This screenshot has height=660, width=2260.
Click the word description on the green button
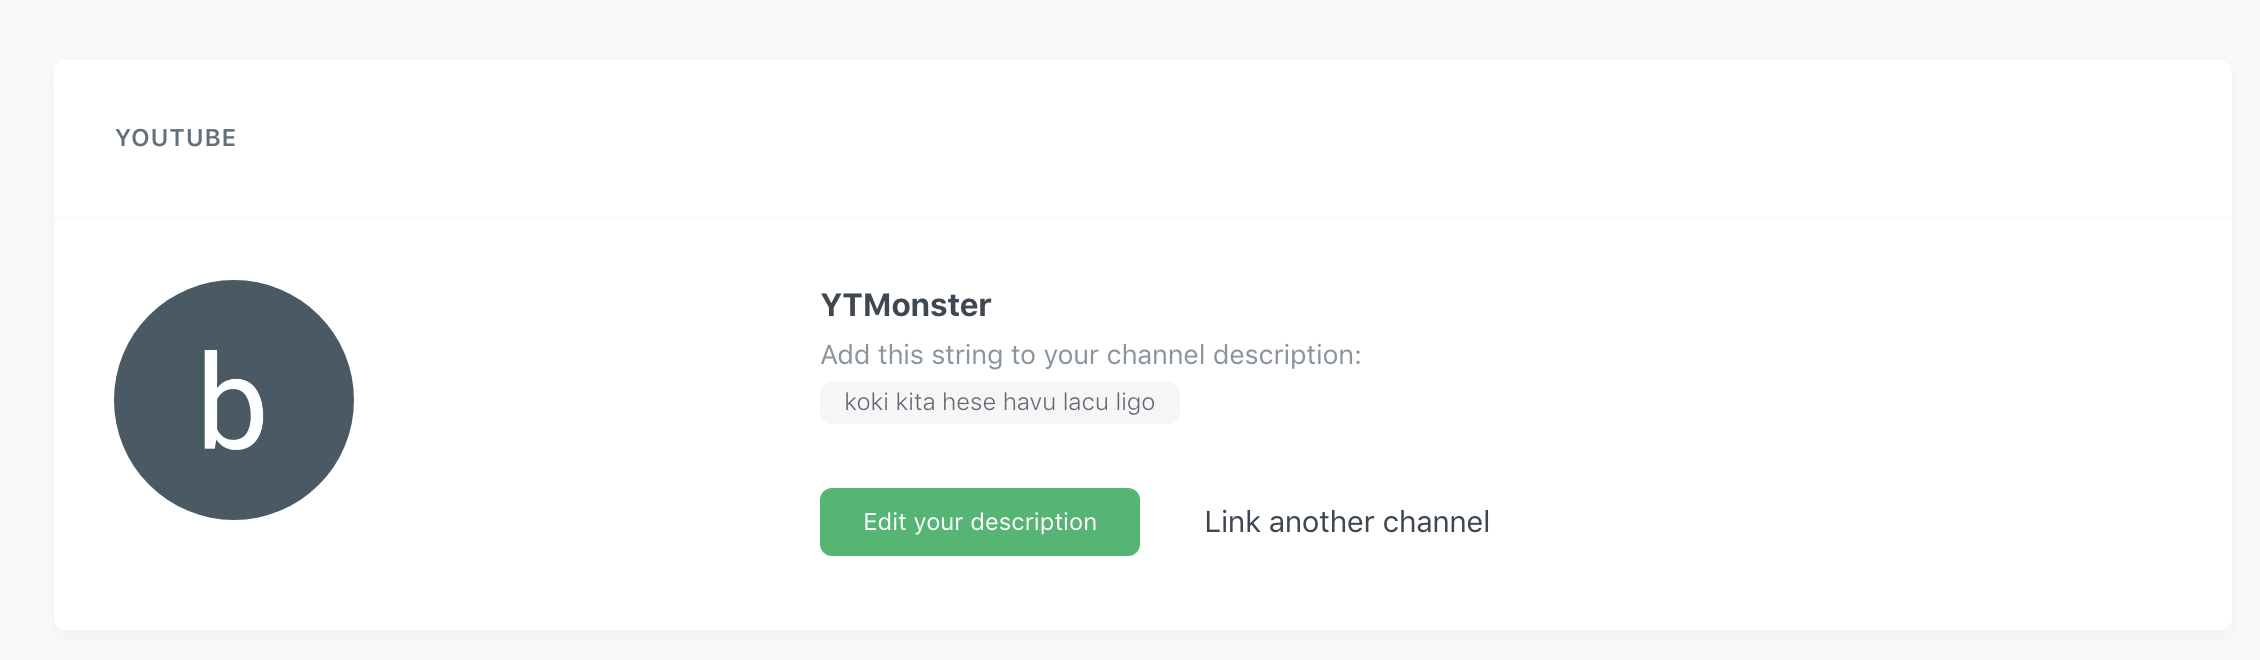pyautogui.click(x=1033, y=522)
